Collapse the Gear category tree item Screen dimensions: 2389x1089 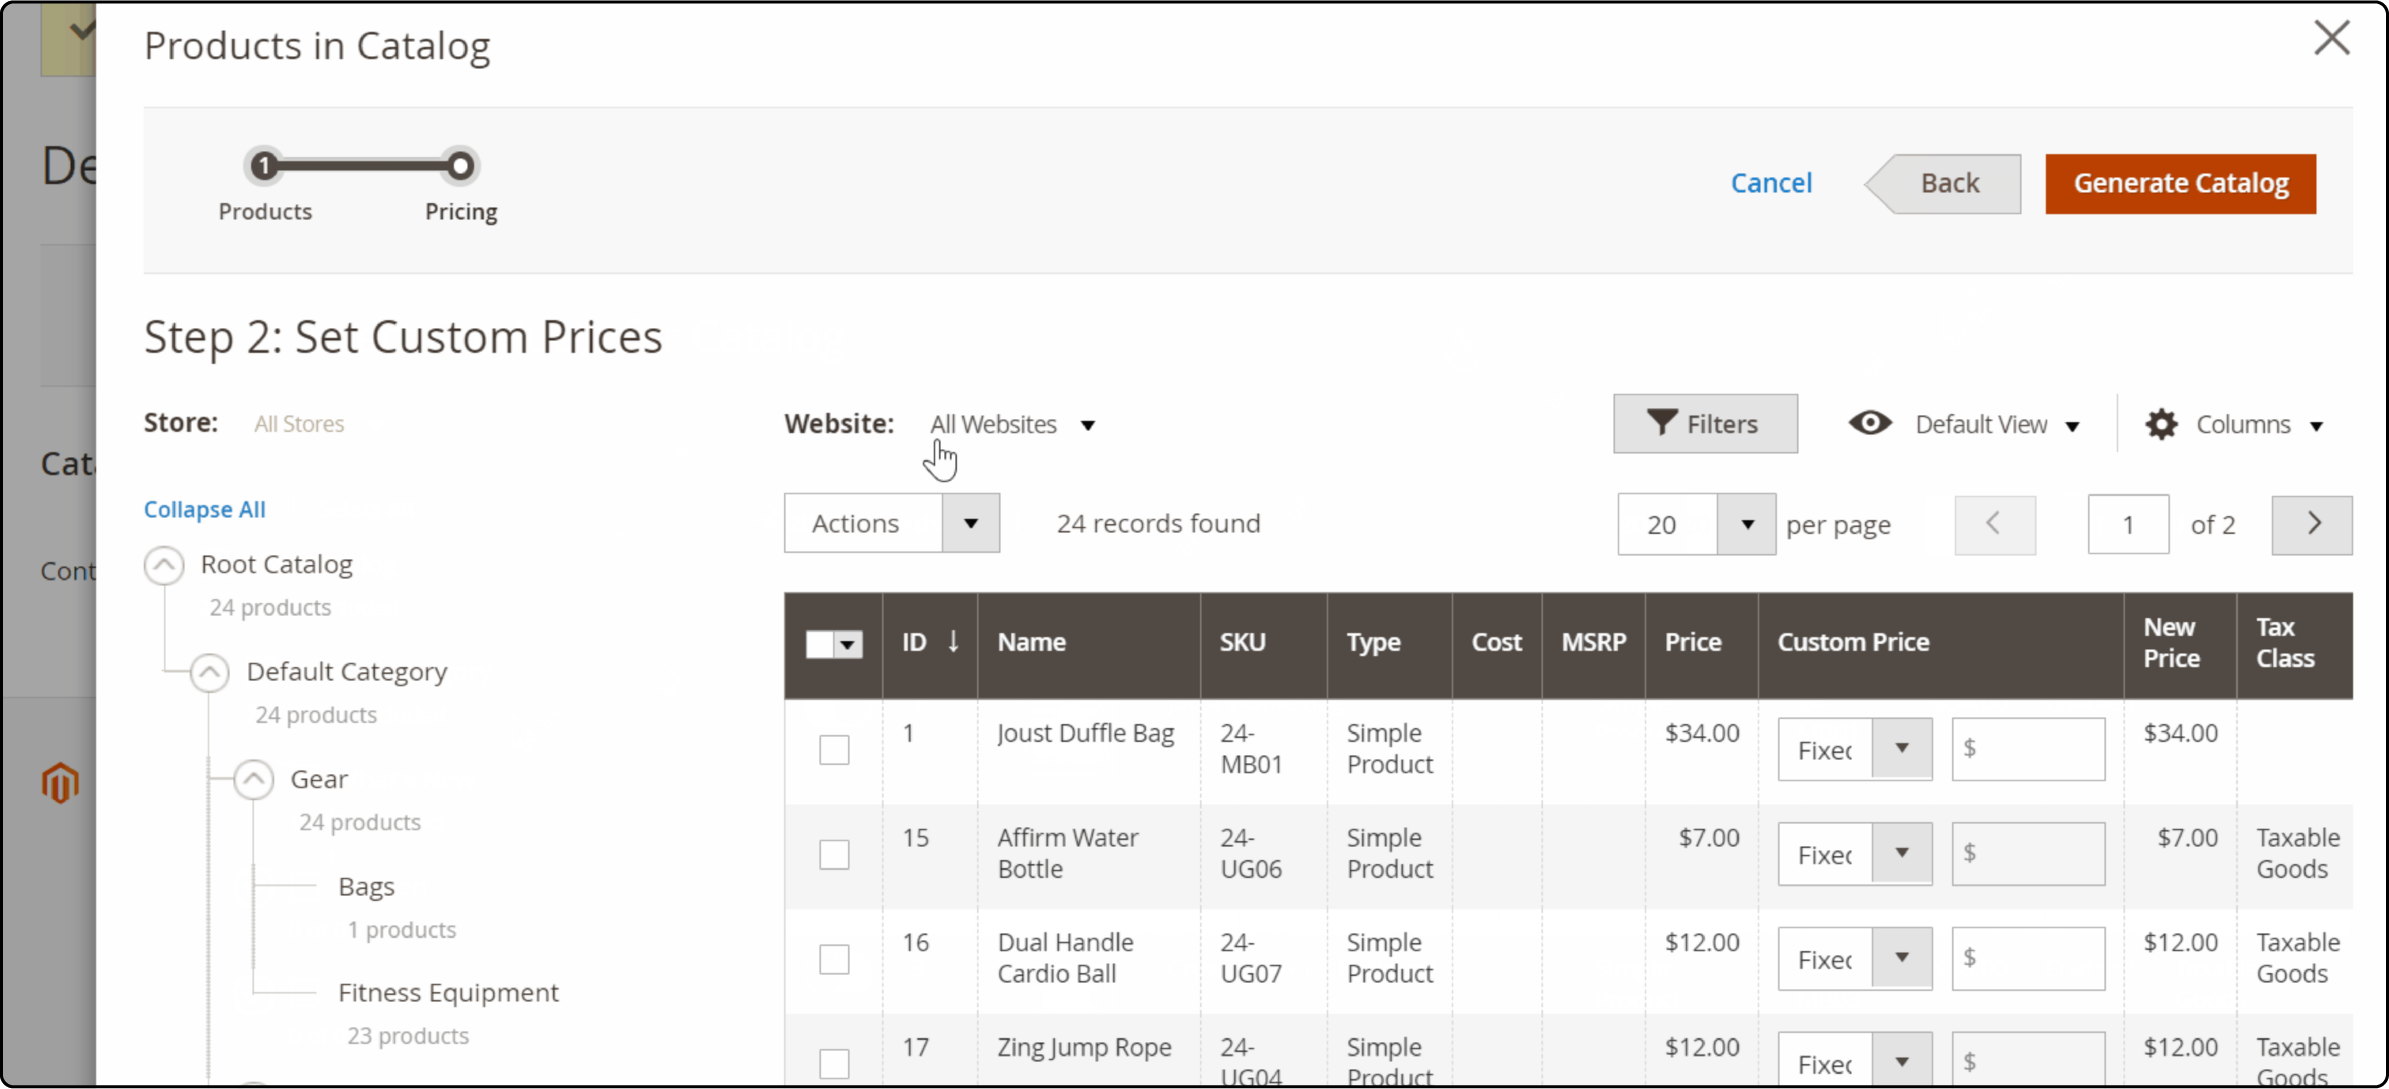(x=253, y=778)
